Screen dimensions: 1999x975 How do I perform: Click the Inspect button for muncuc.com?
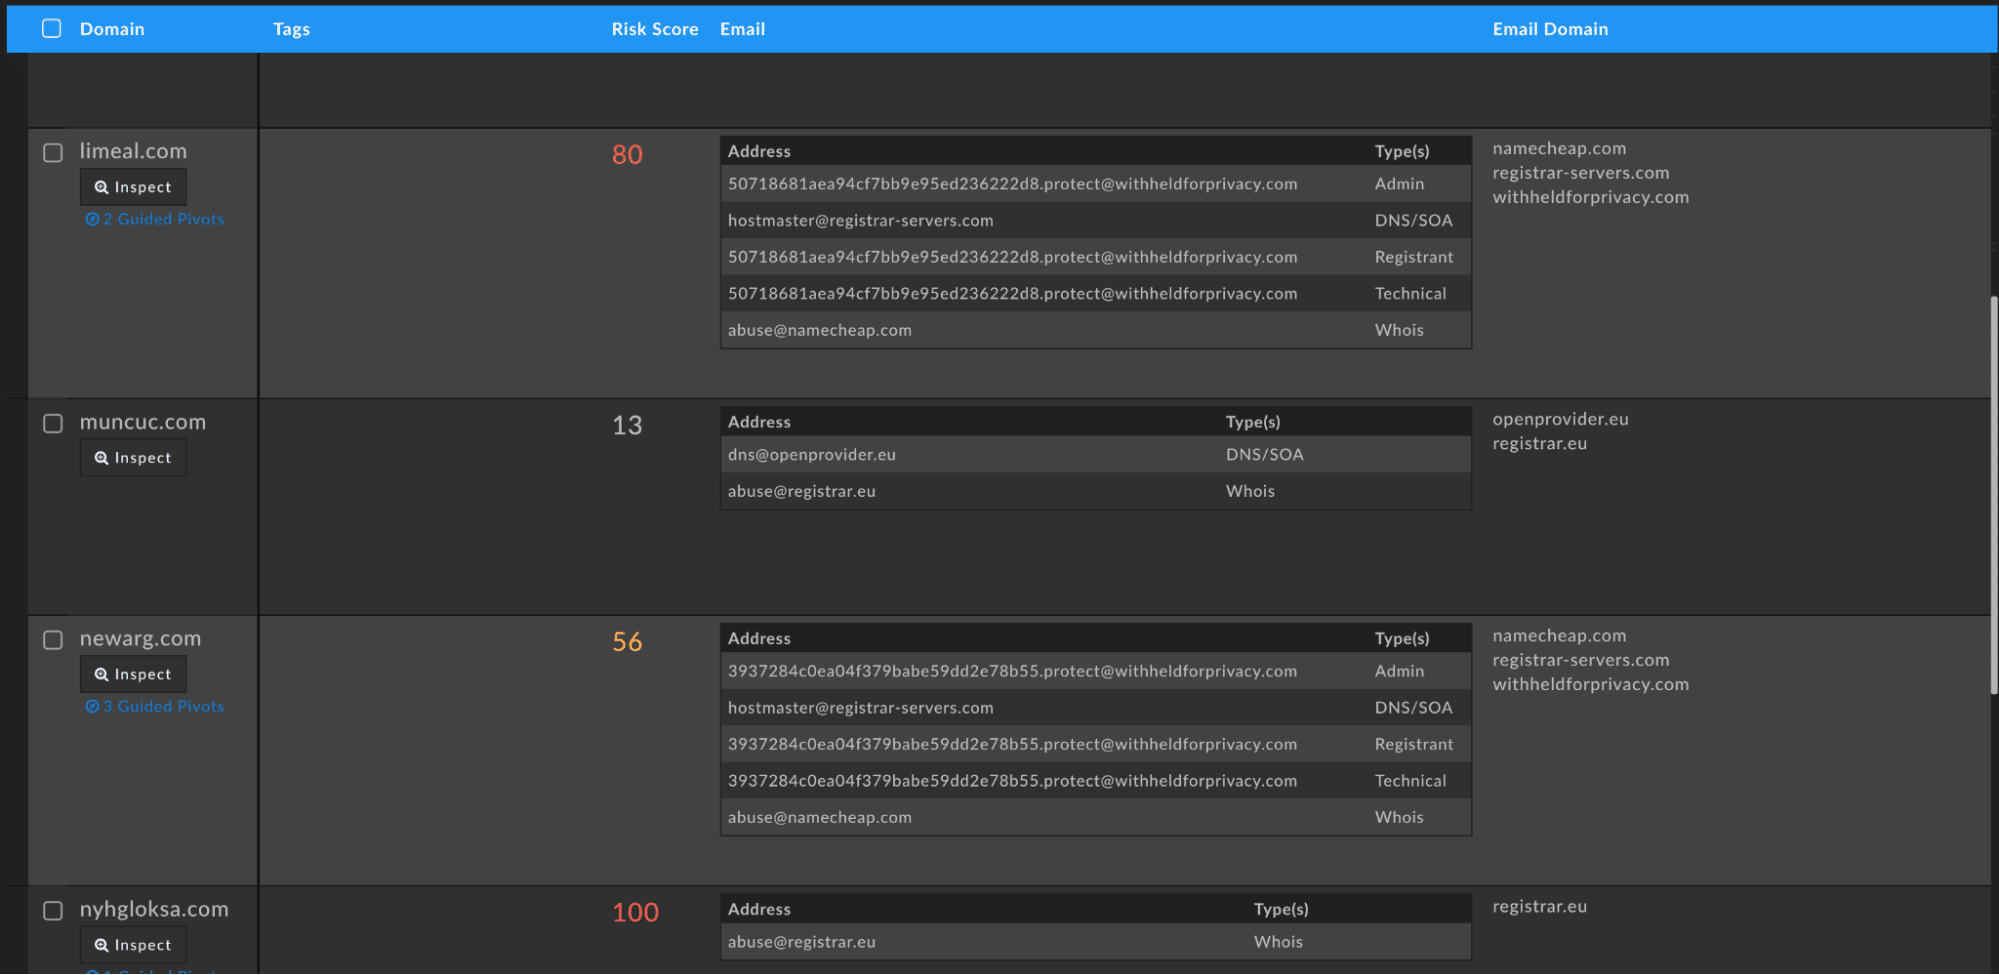pyautogui.click(x=133, y=457)
